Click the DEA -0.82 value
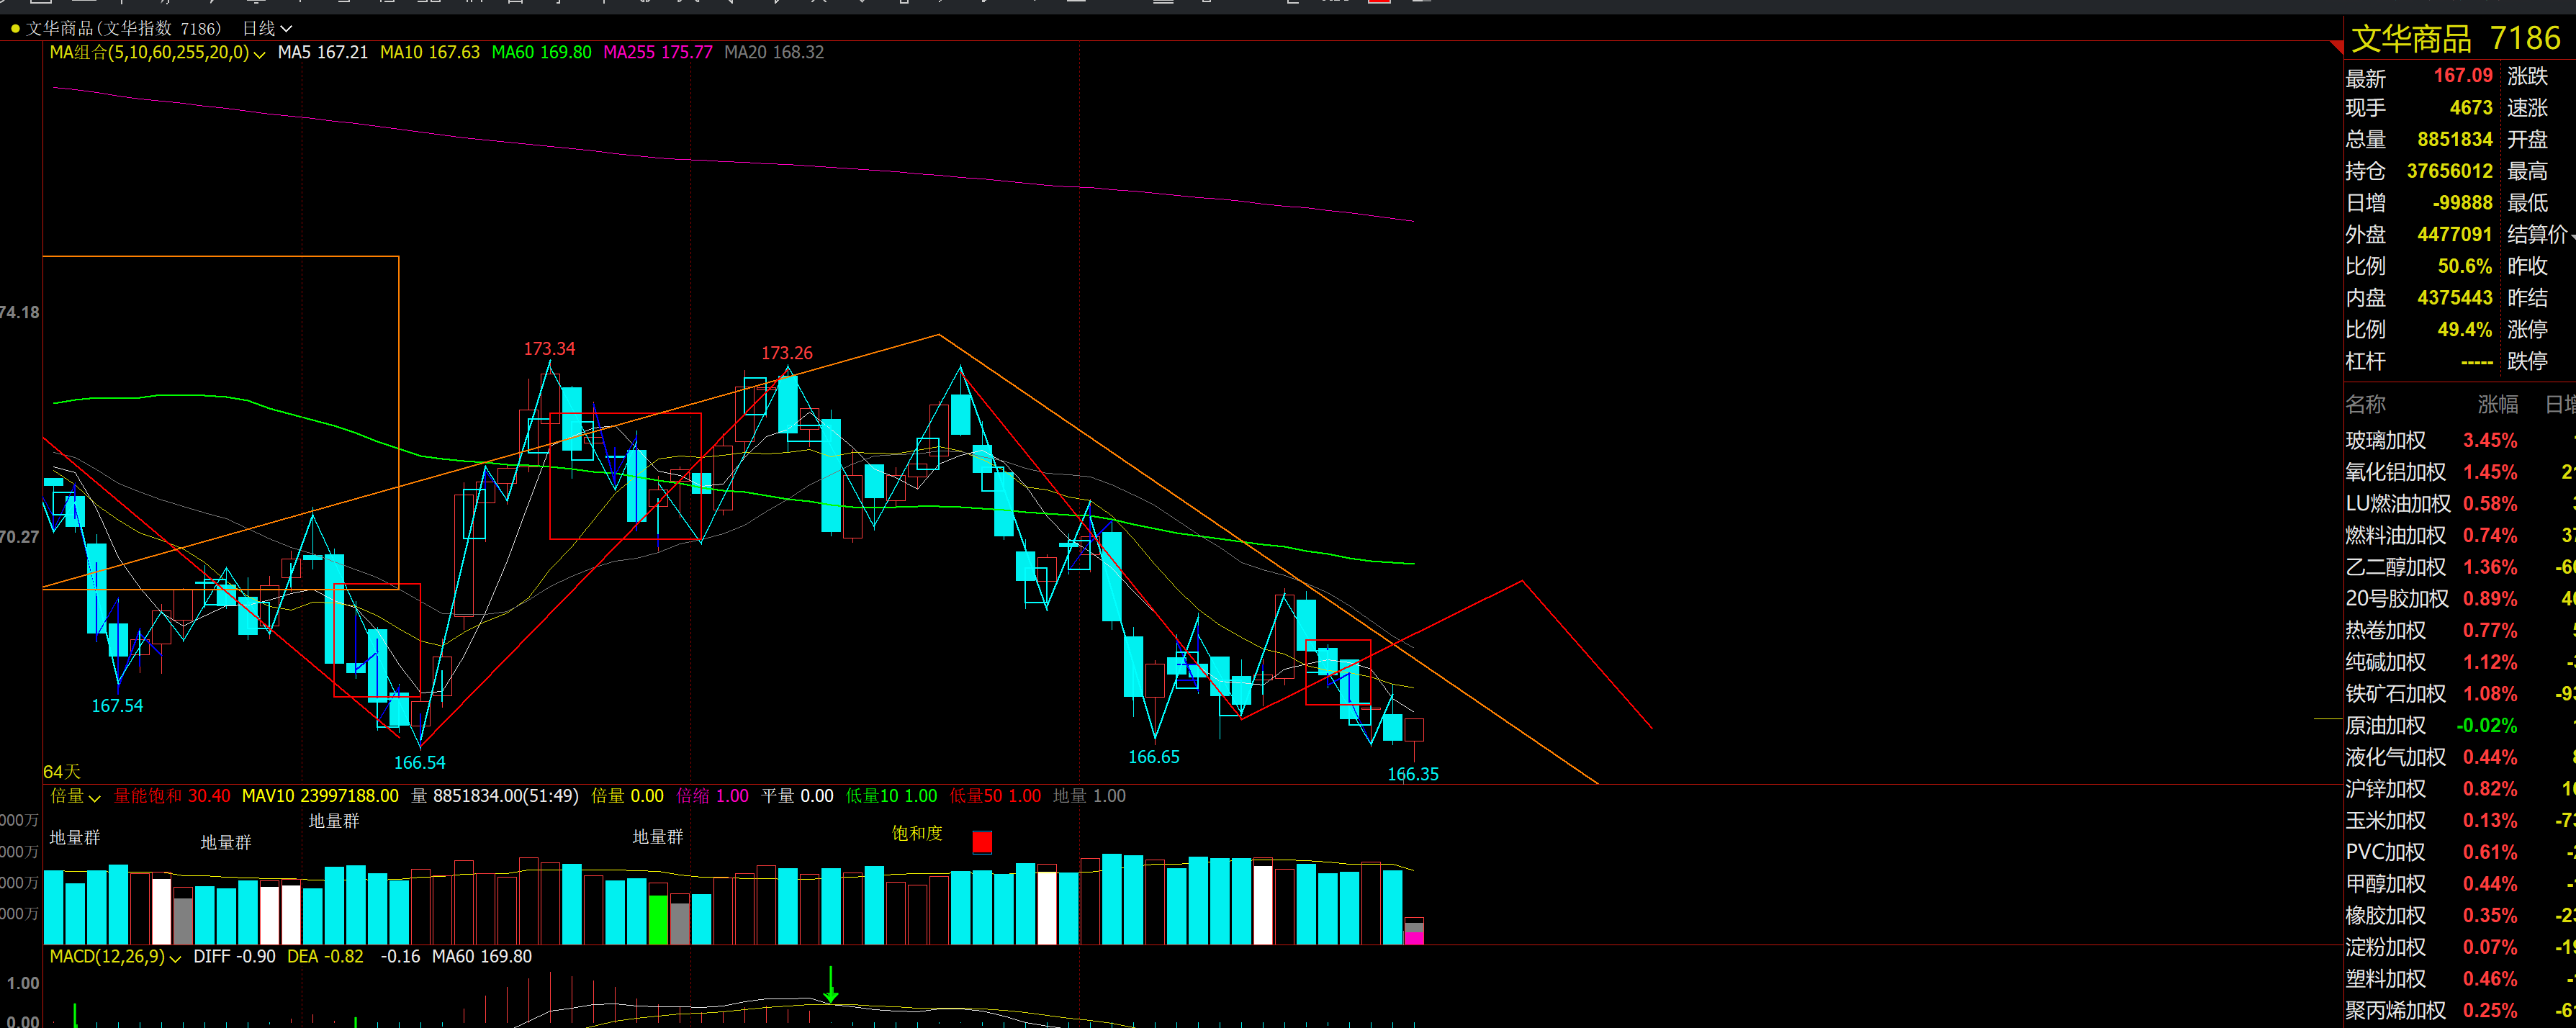Viewport: 2576px width, 1028px height. [x=325, y=956]
